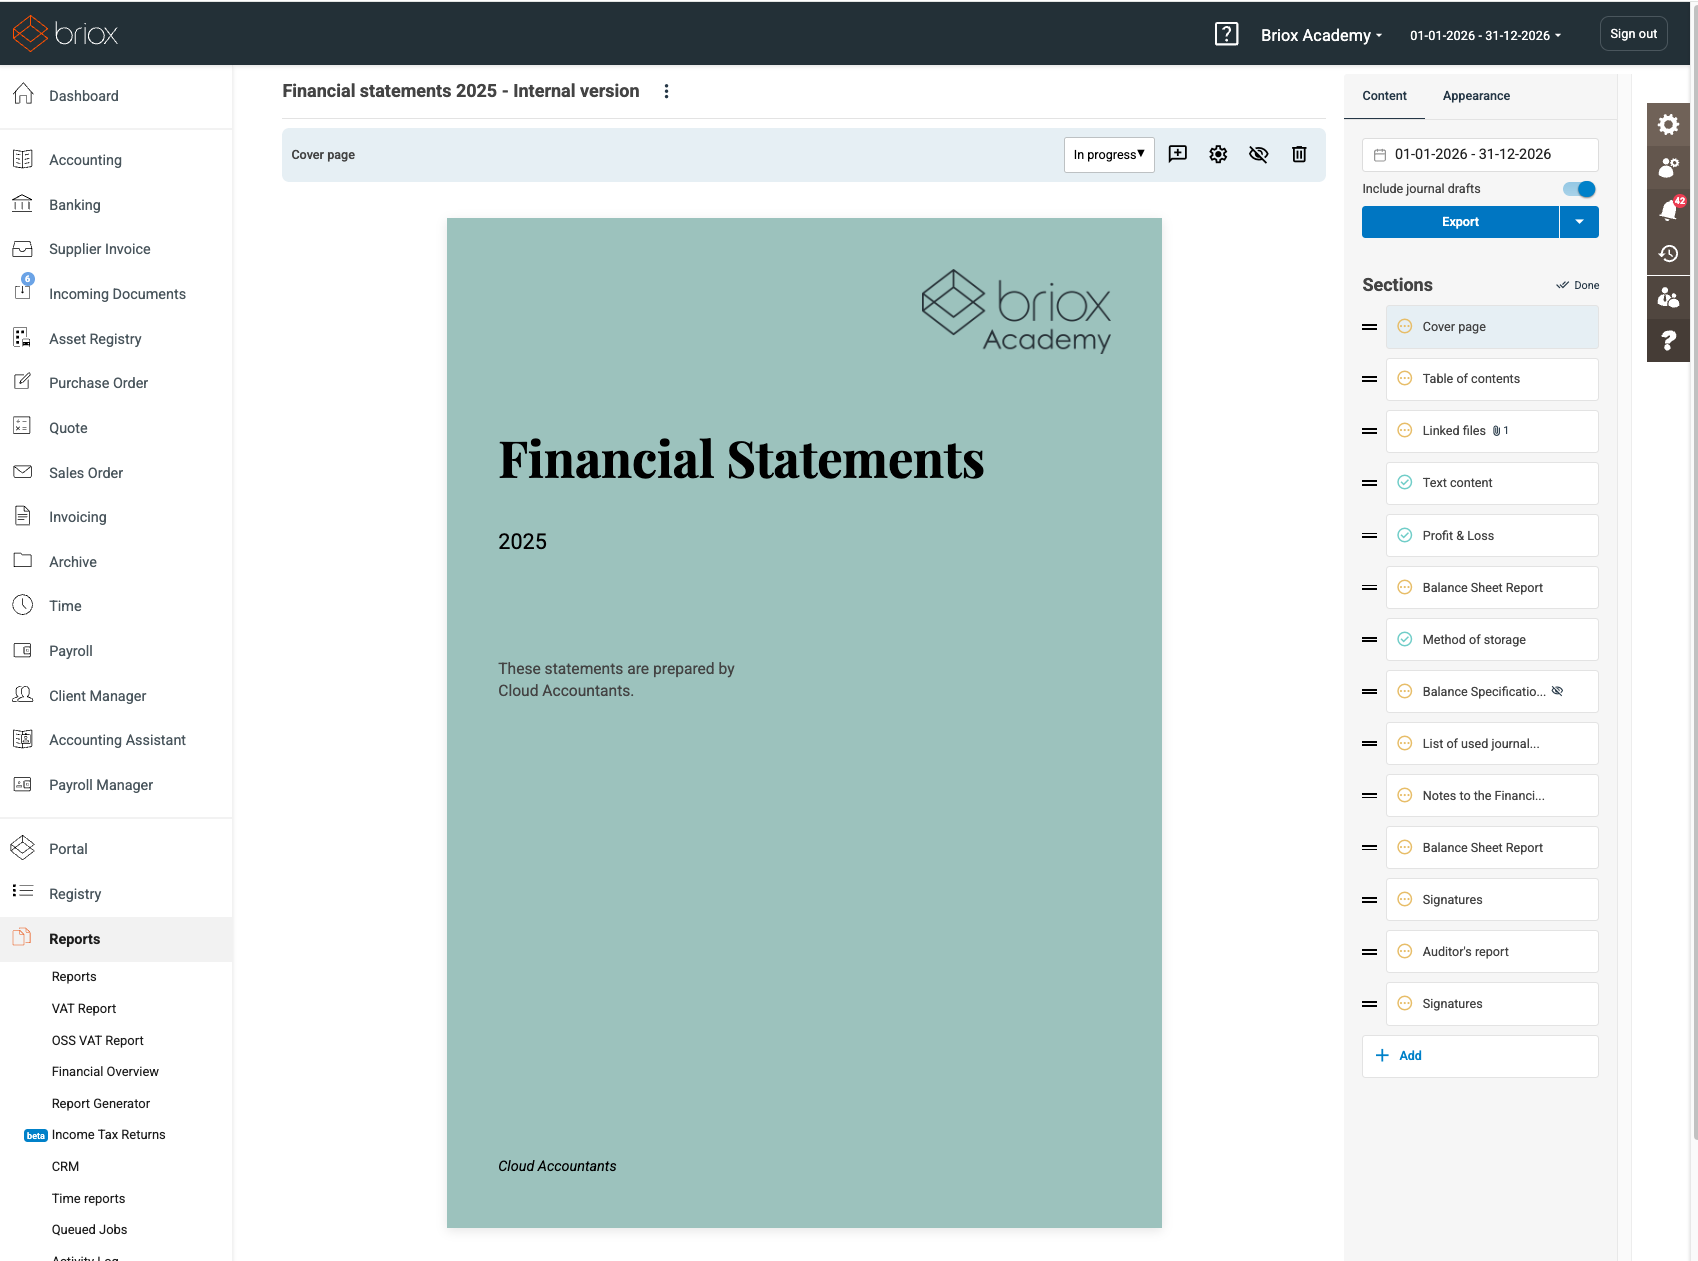The width and height of the screenshot is (1698, 1261).
Task: Open the history clock icon in right rail
Action: (1668, 254)
